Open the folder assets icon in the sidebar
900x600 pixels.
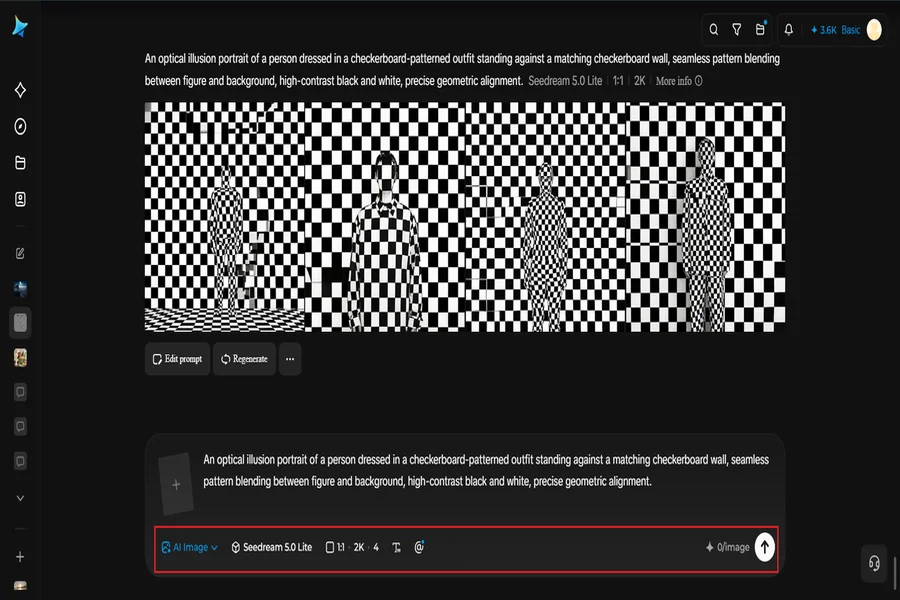tap(20, 163)
